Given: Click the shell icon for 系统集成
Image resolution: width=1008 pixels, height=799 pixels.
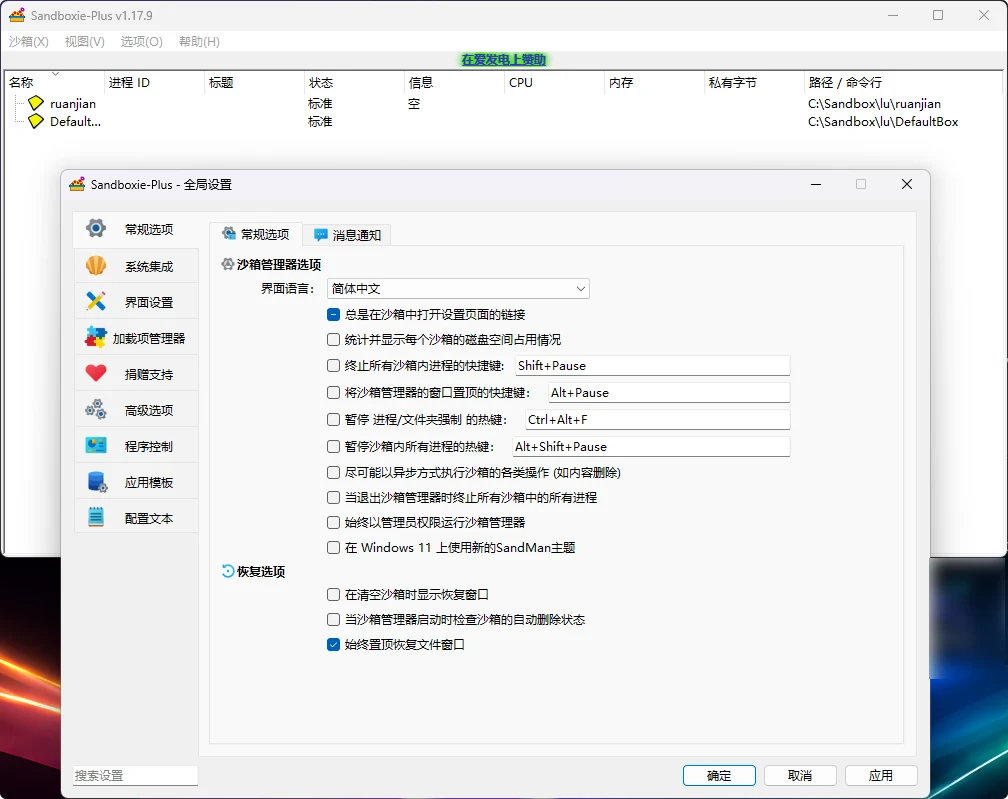Looking at the screenshot, I should (x=96, y=265).
